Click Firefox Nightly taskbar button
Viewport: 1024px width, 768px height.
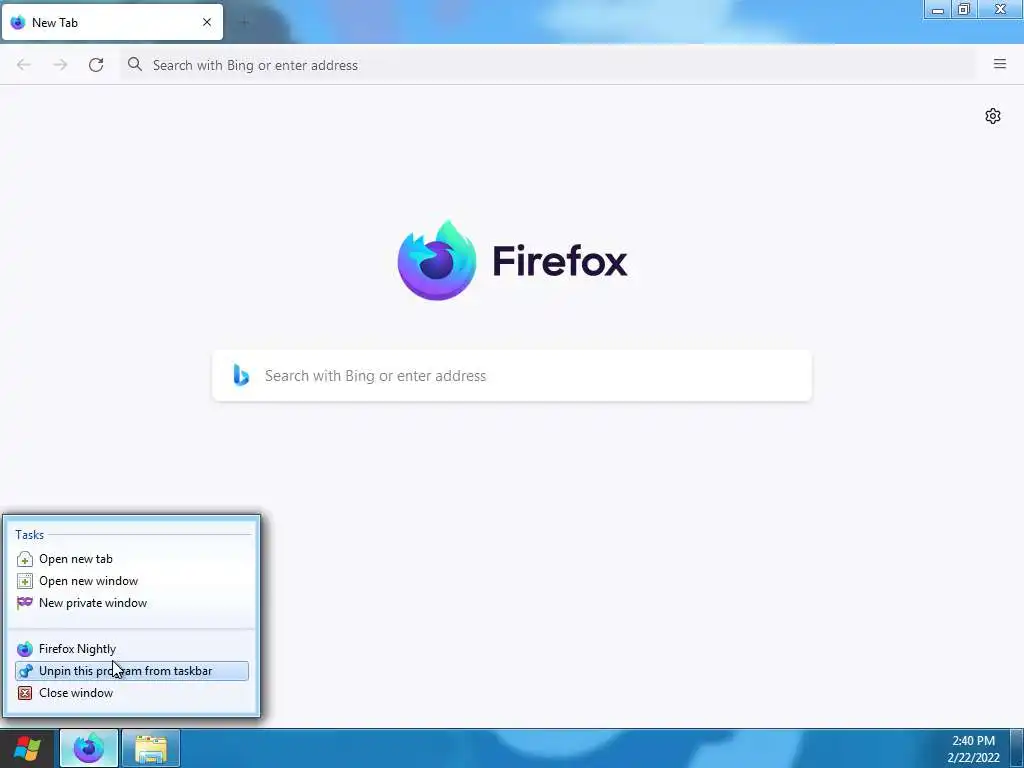[x=89, y=748]
